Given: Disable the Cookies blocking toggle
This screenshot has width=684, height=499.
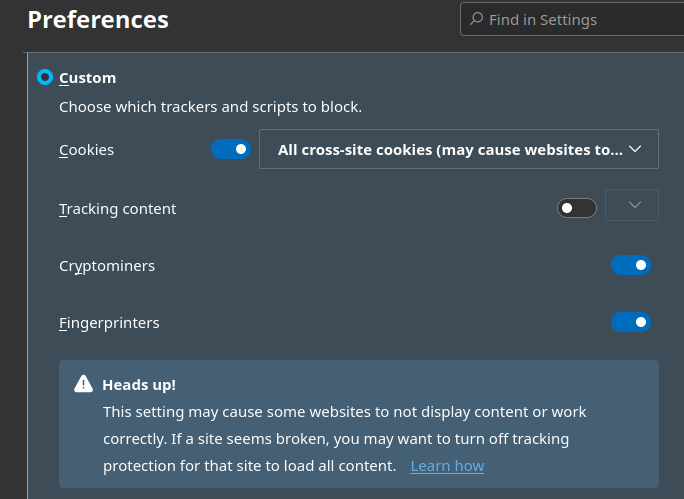Looking at the screenshot, I should pyautogui.click(x=230, y=149).
